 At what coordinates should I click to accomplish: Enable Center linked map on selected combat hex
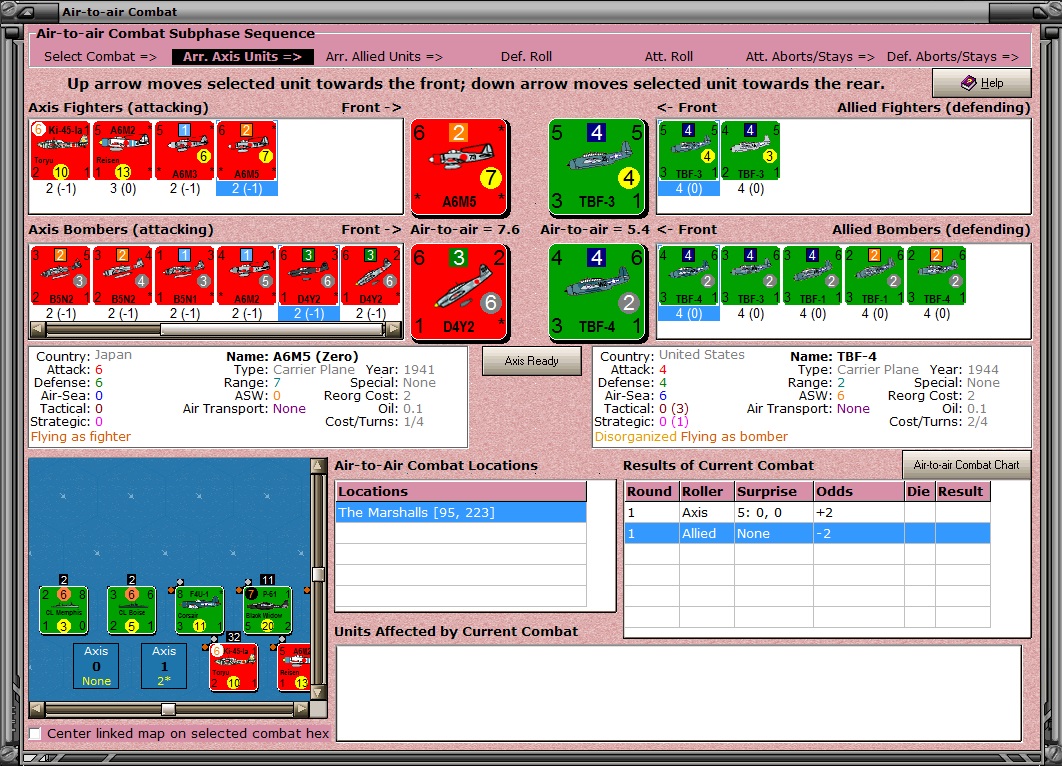[x=35, y=733]
